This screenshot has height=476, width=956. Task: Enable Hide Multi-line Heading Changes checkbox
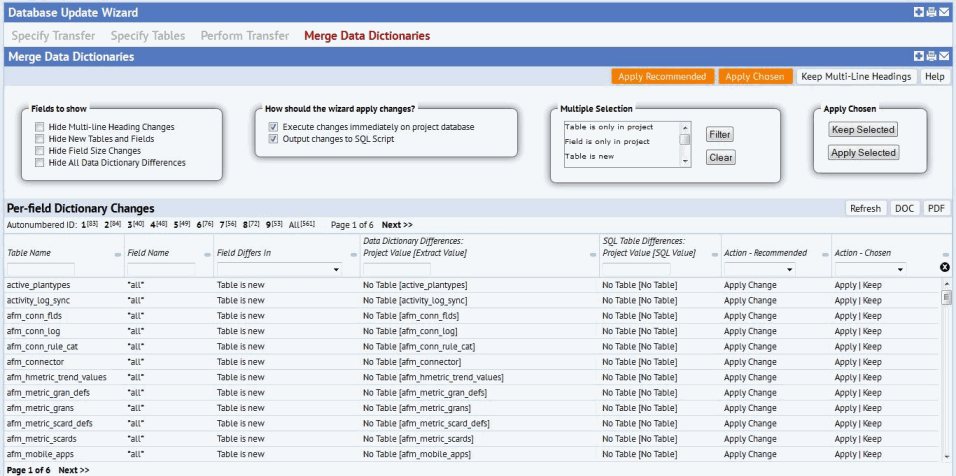(x=40, y=127)
